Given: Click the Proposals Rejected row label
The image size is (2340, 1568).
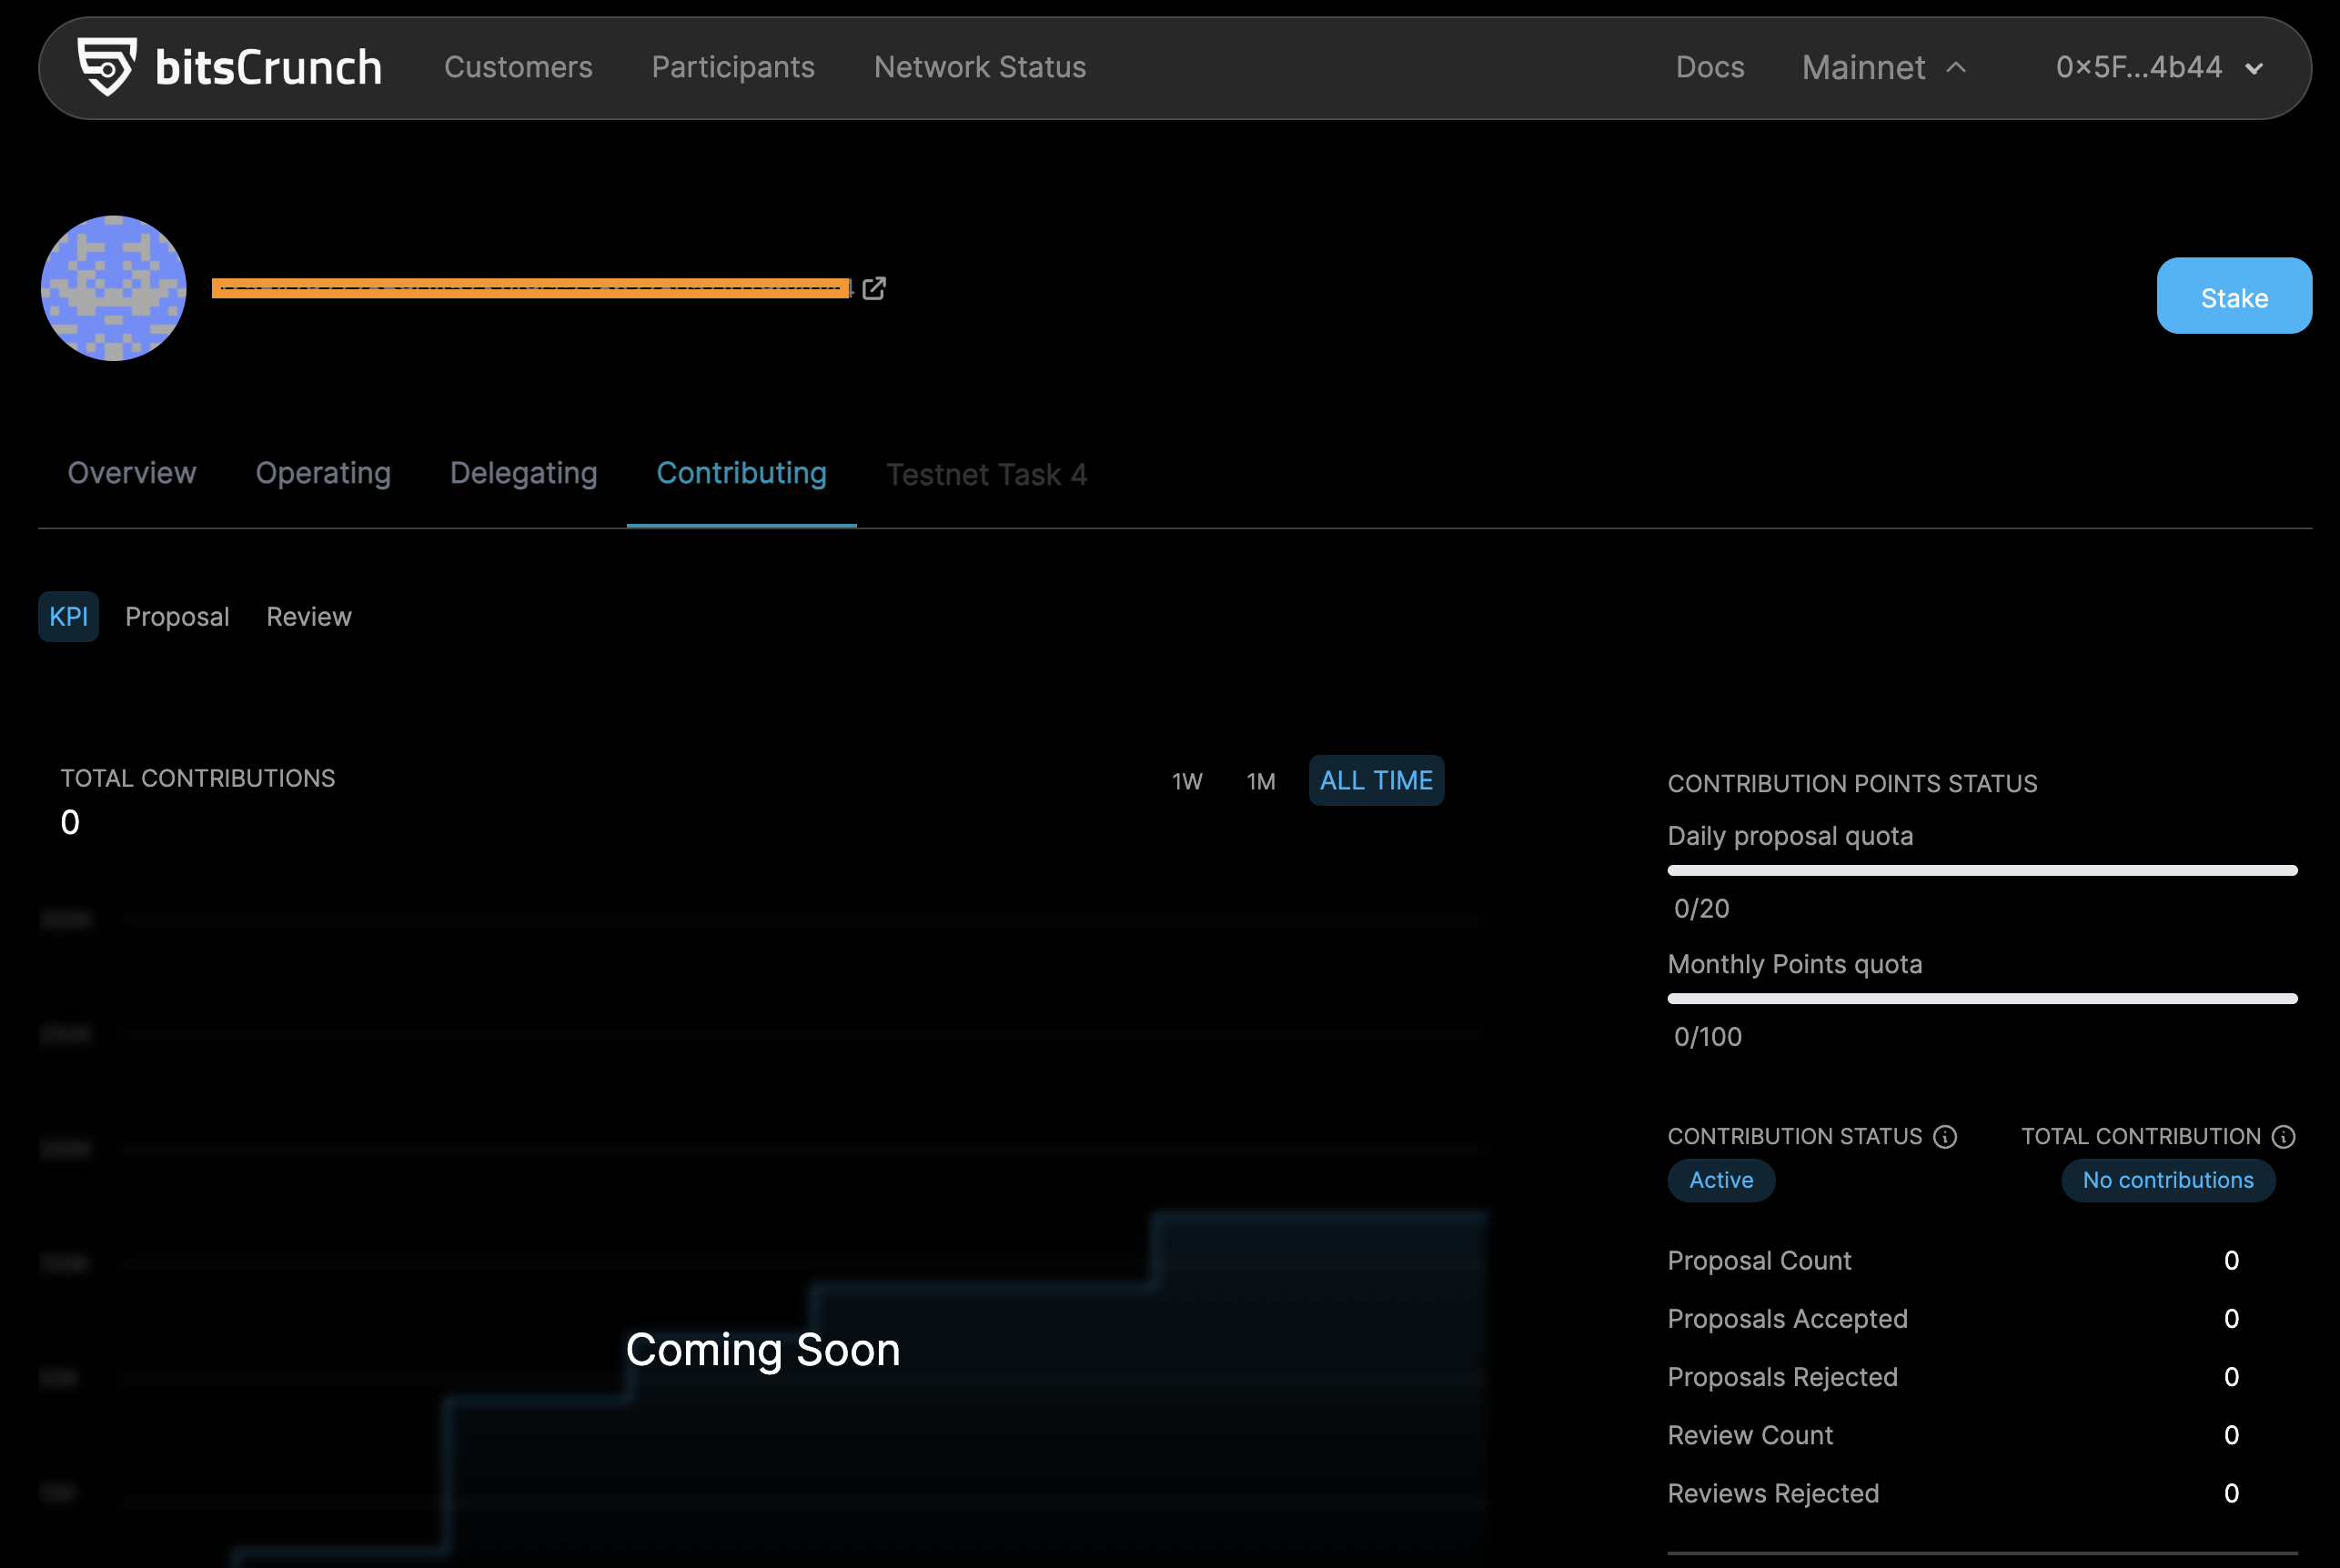Looking at the screenshot, I should pos(1782,1377).
